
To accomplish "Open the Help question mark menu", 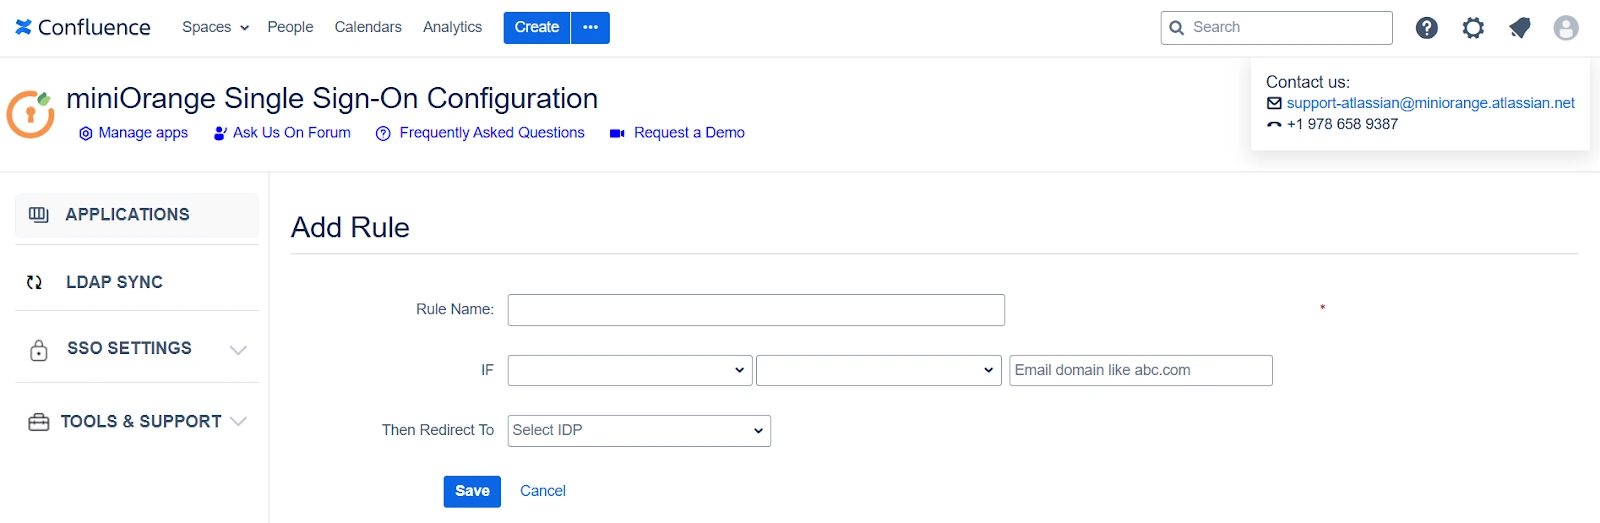I will [x=1427, y=28].
